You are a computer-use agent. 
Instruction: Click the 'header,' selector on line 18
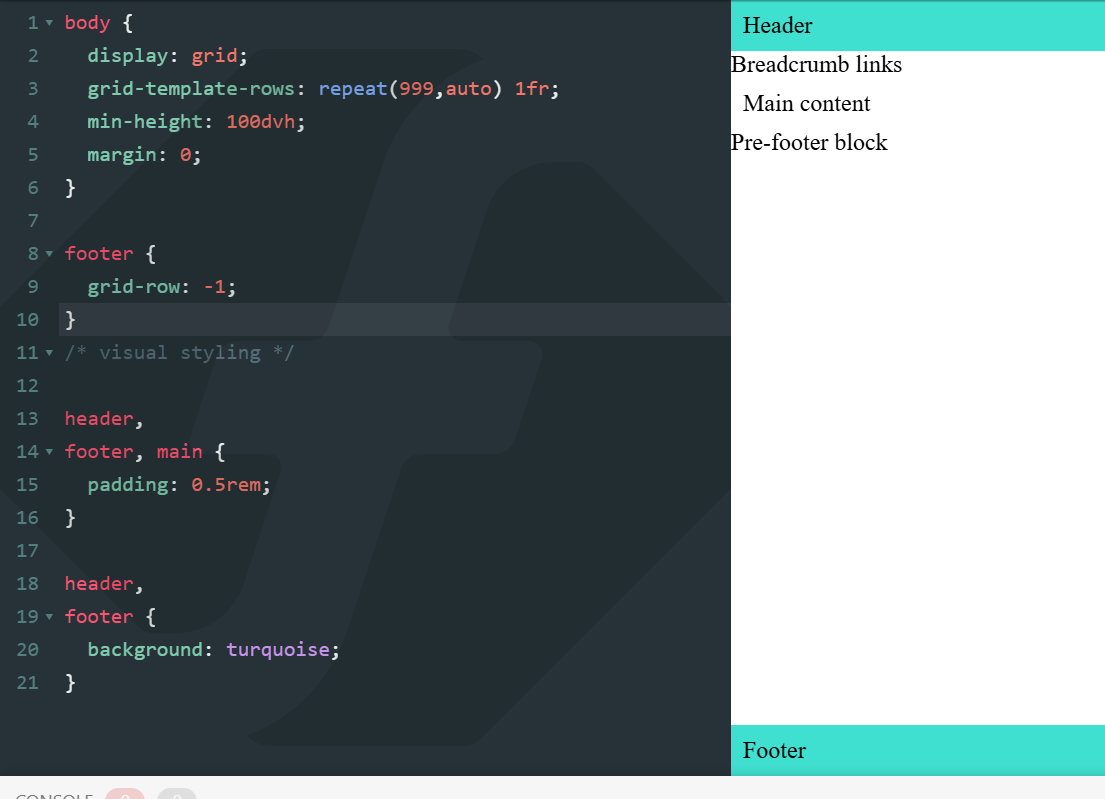[104, 583]
